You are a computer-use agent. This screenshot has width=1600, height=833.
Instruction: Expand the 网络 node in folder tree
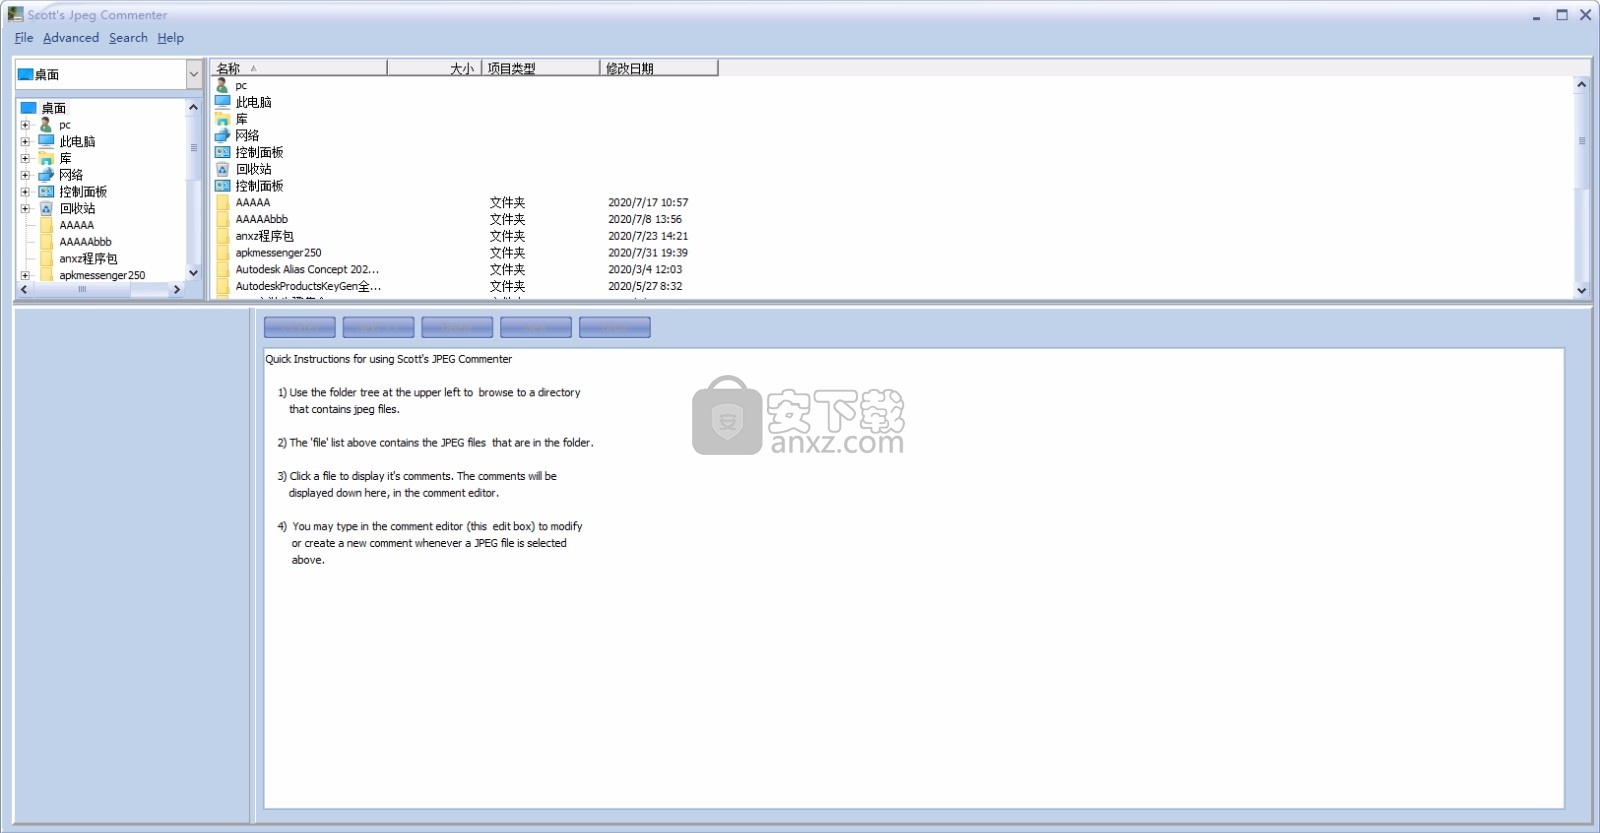tap(25, 175)
